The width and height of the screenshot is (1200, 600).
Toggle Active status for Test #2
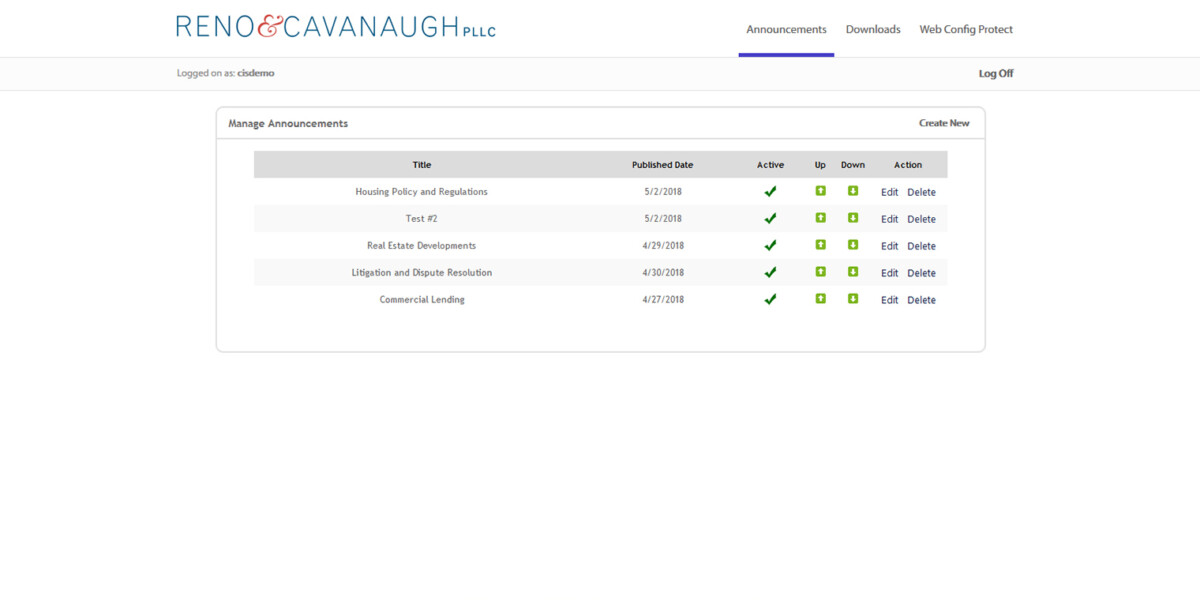tap(770, 218)
